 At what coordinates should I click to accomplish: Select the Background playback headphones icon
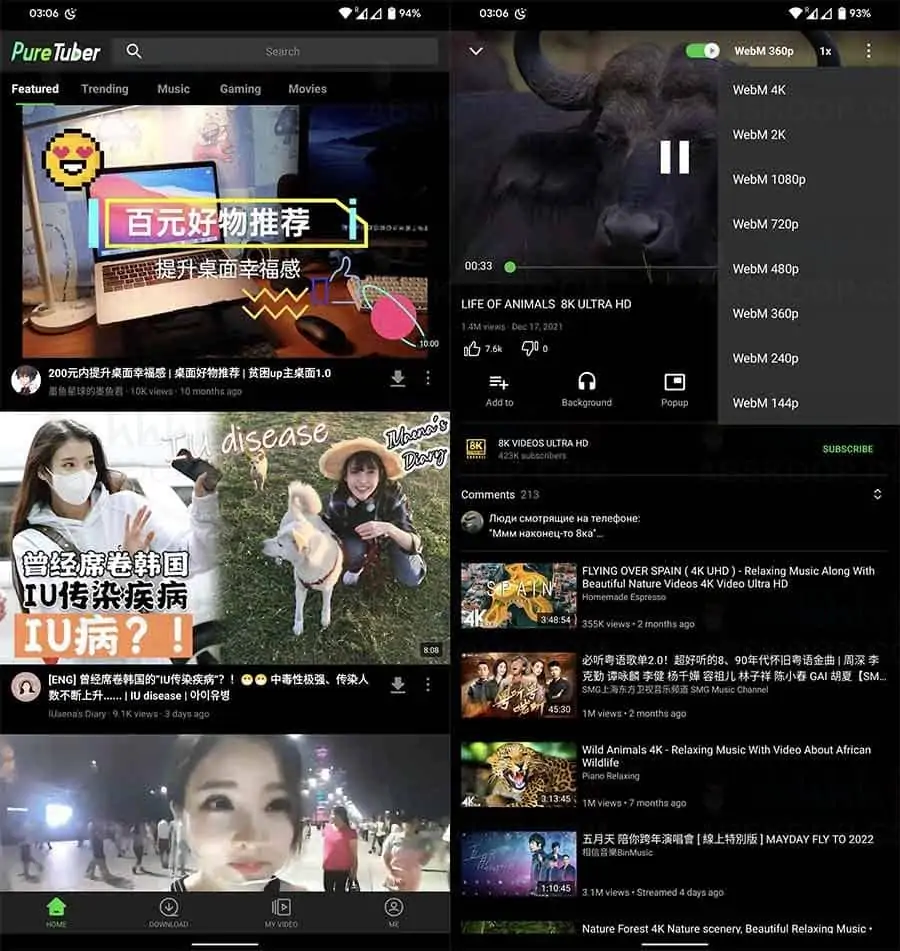point(587,383)
